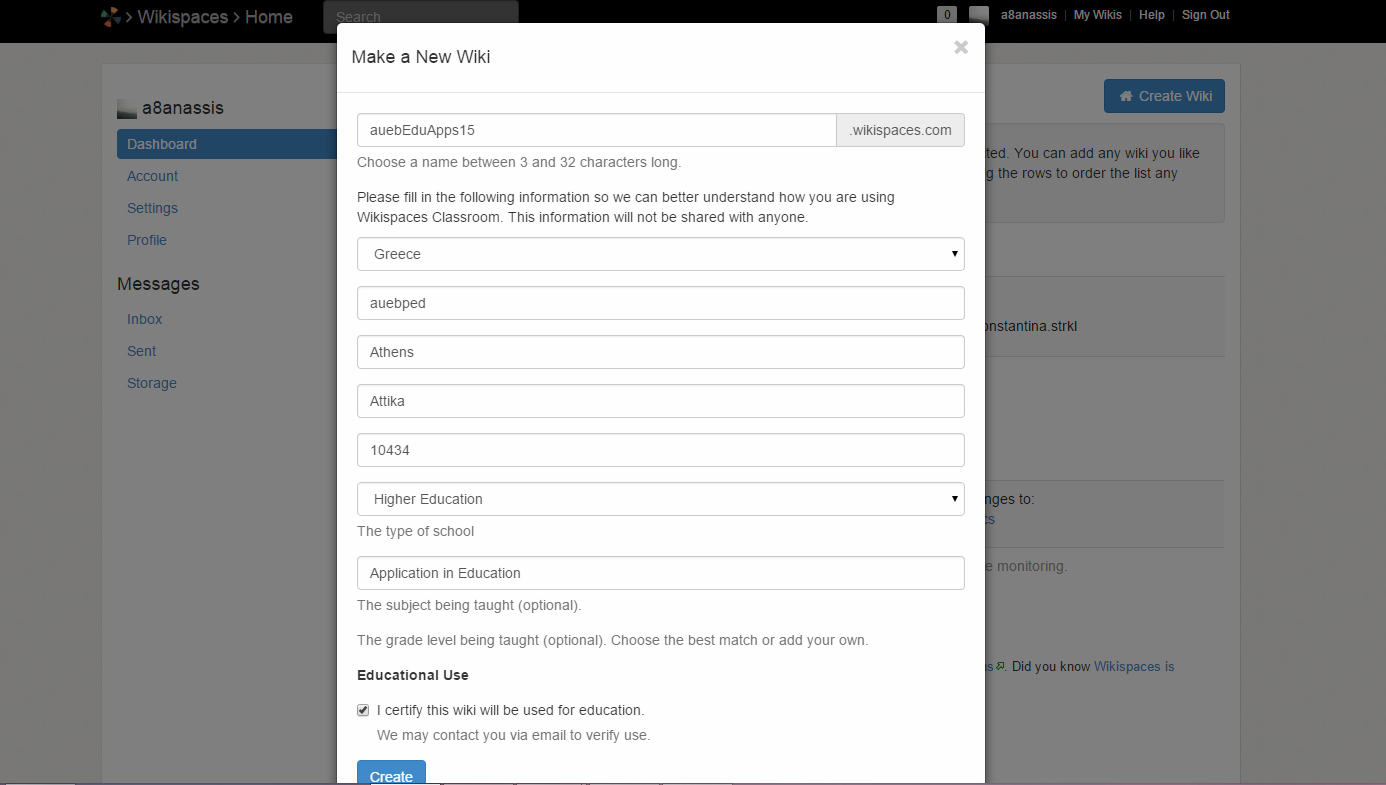Open the Sent messages item
This screenshot has width=1386, height=785.
141,351
